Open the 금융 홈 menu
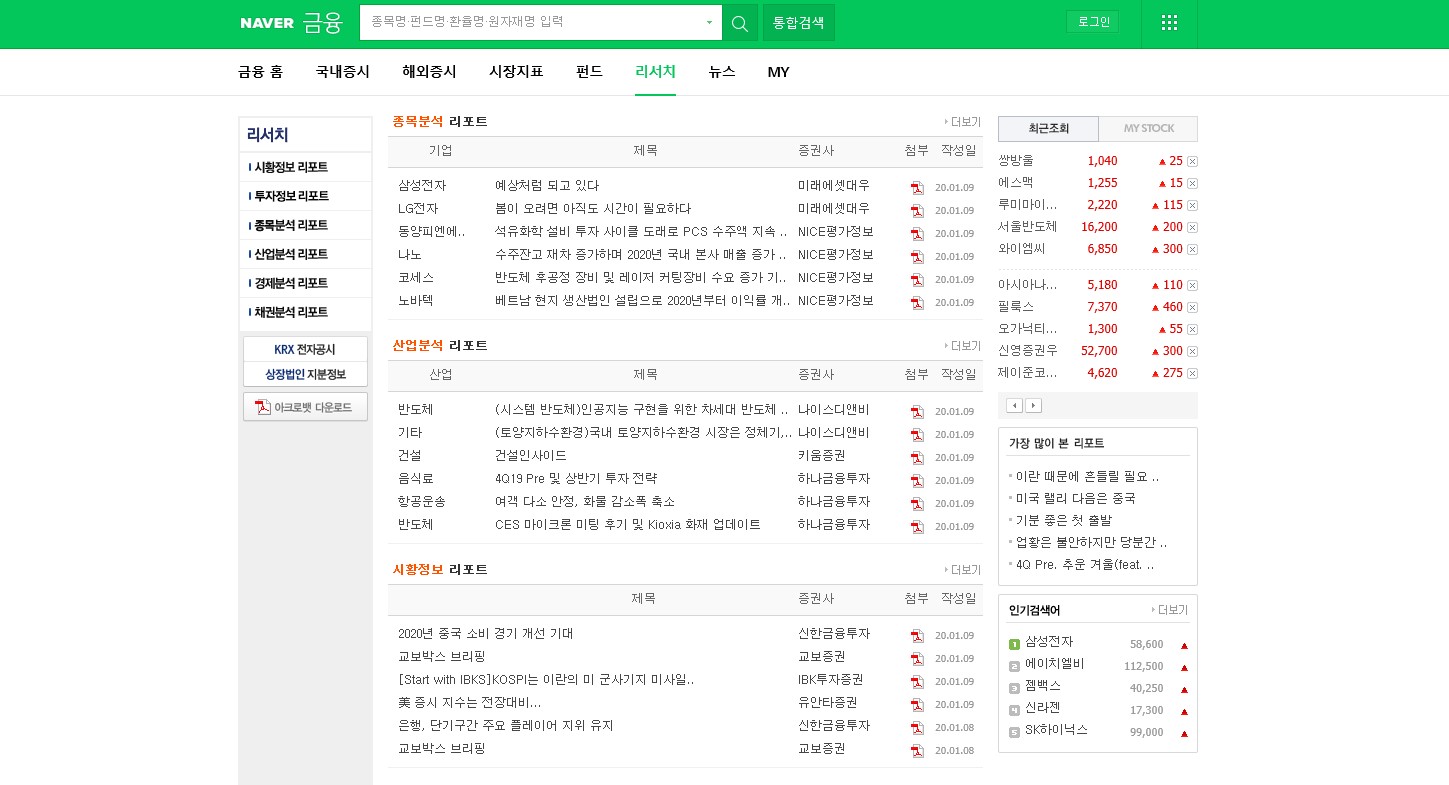Screen dimensions: 1449x785 click(260, 72)
